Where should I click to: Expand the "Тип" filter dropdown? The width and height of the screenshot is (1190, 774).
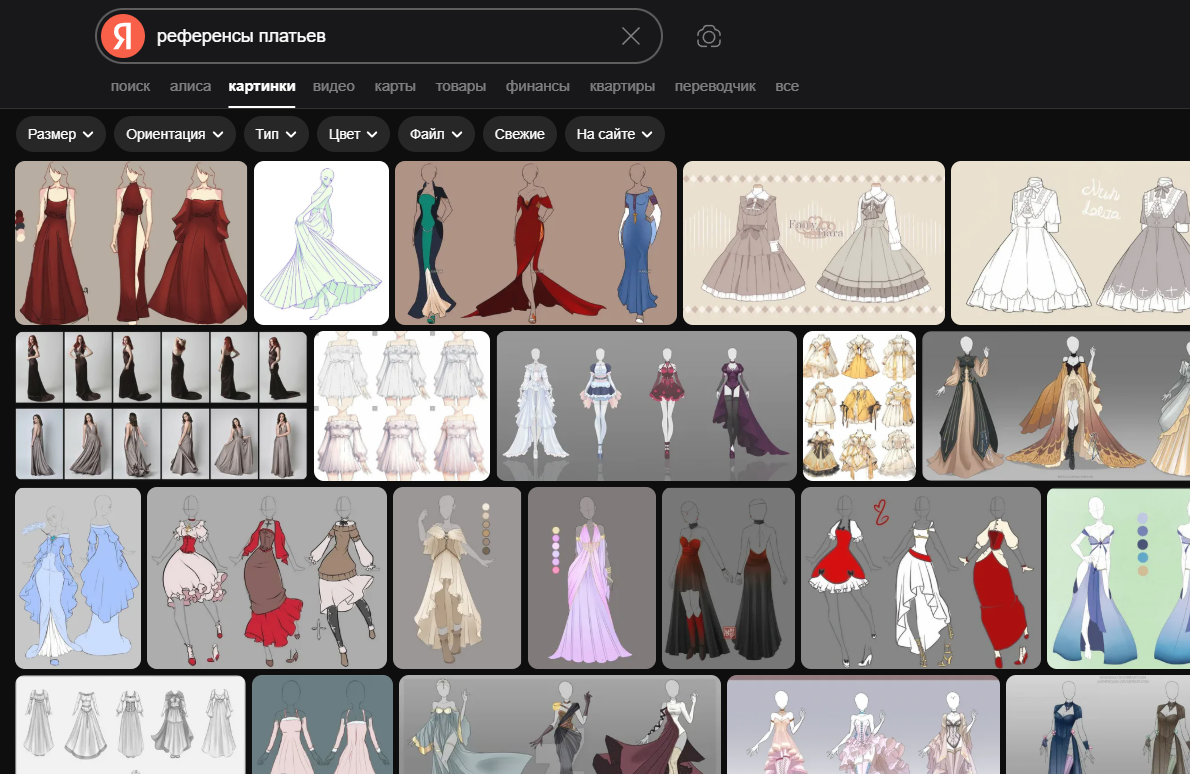[x=277, y=134]
